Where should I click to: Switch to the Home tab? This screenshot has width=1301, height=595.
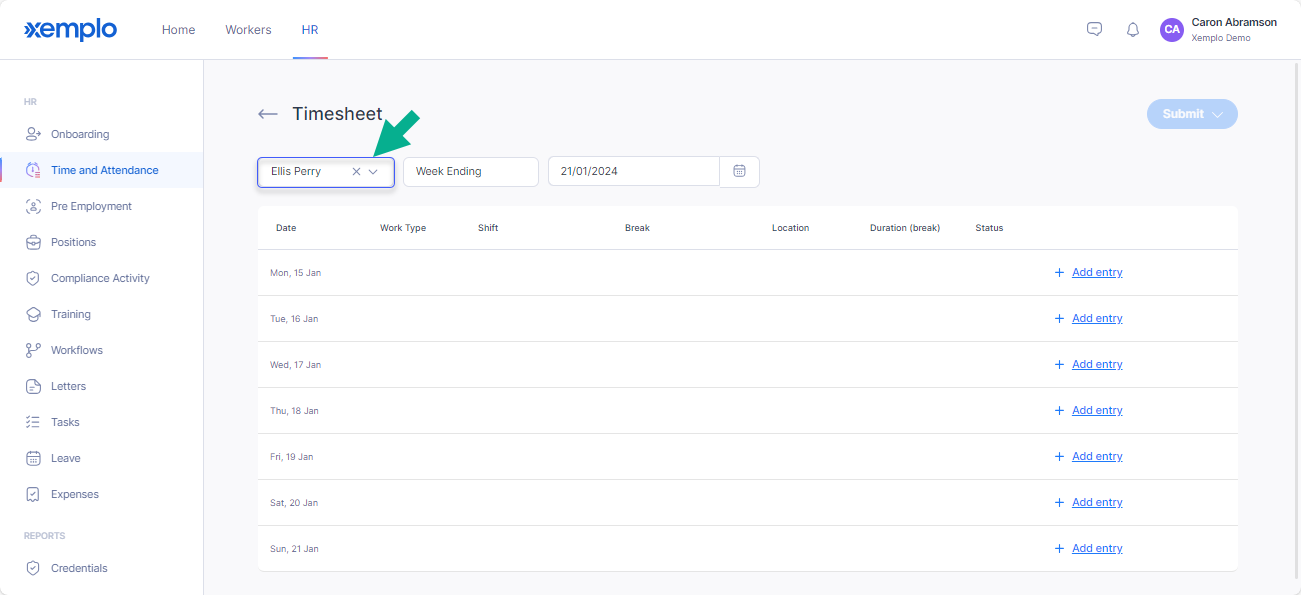179,30
